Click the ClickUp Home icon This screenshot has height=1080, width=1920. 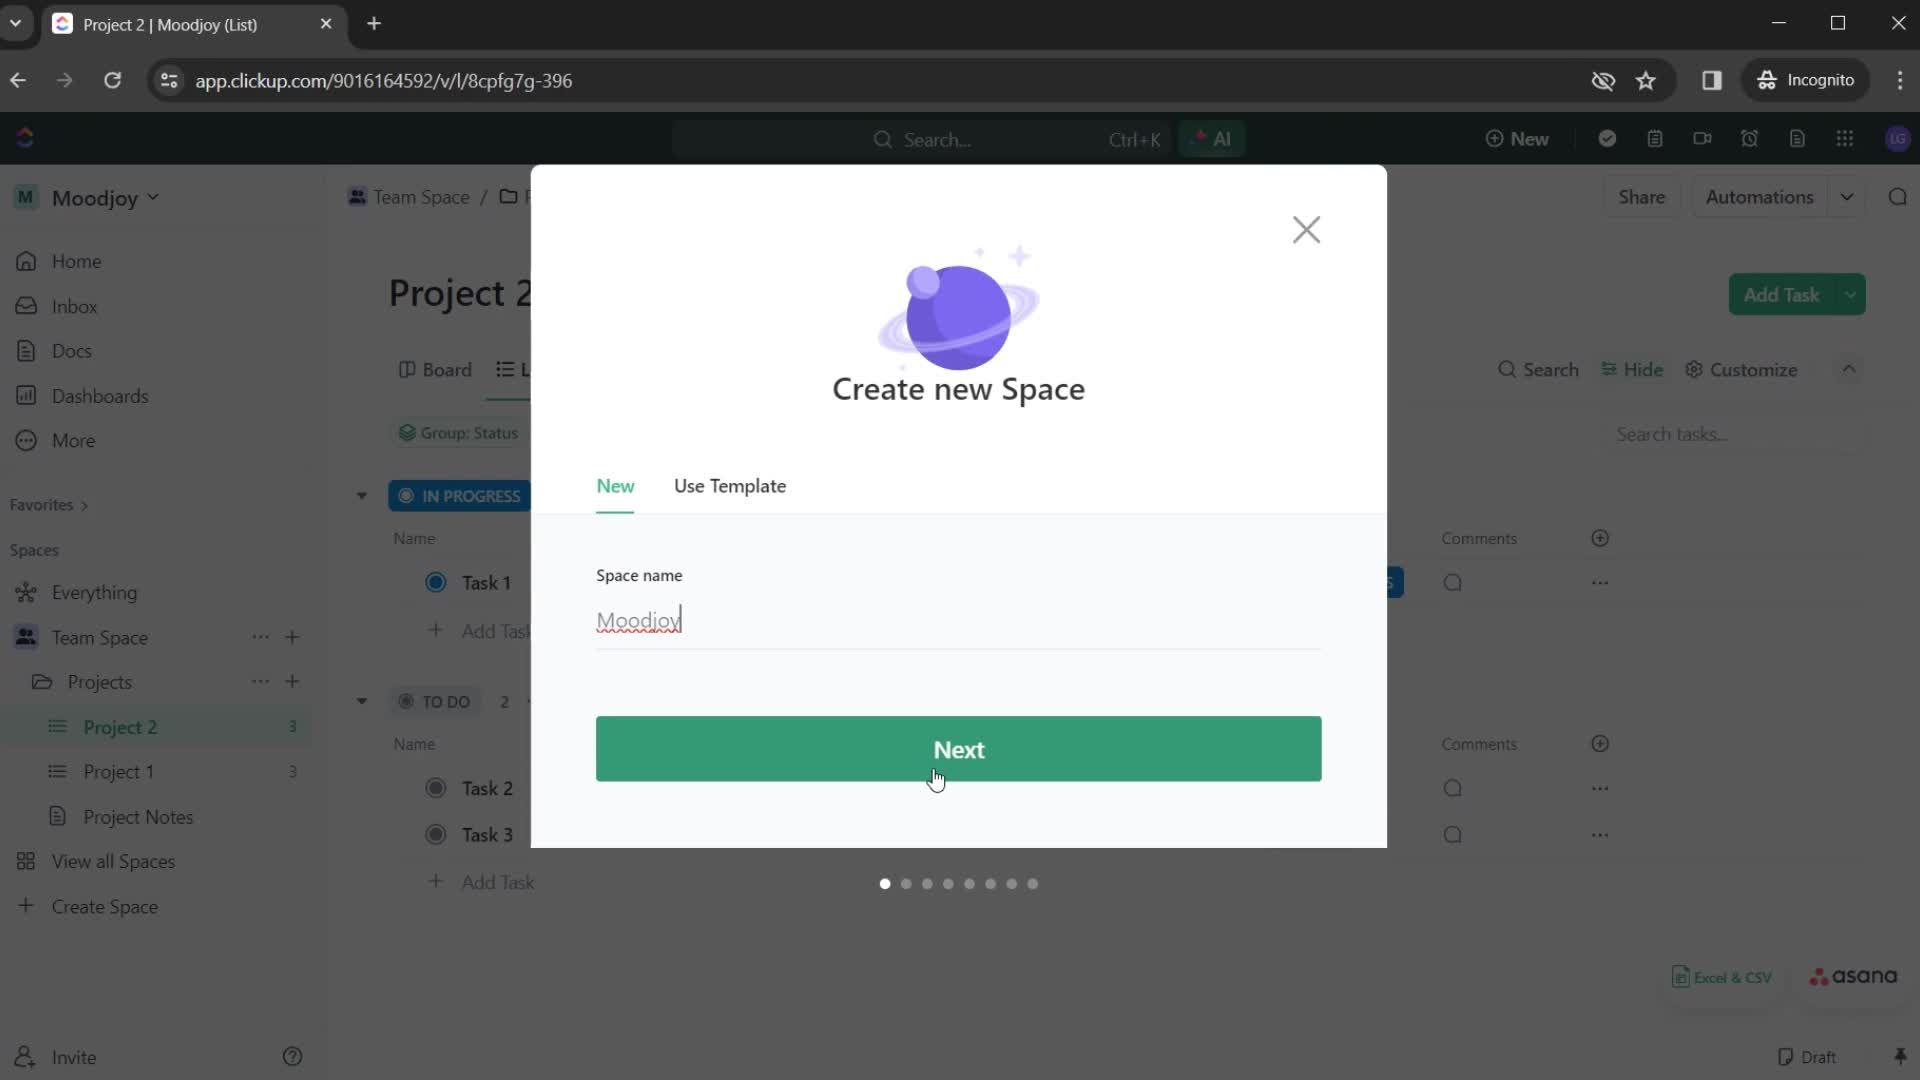(x=25, y=138)
